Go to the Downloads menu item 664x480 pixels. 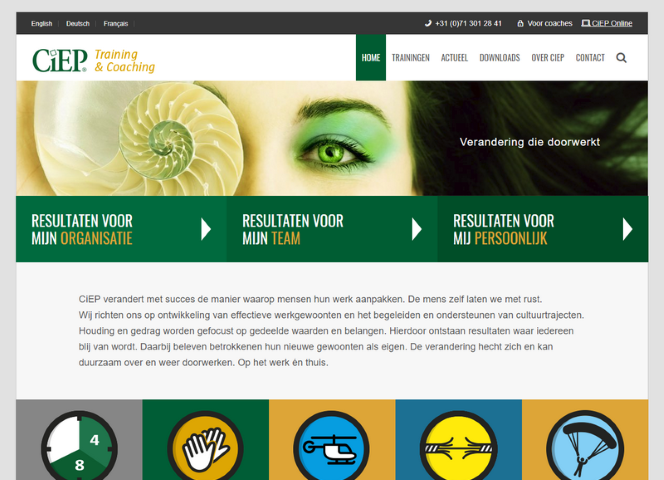499,58
